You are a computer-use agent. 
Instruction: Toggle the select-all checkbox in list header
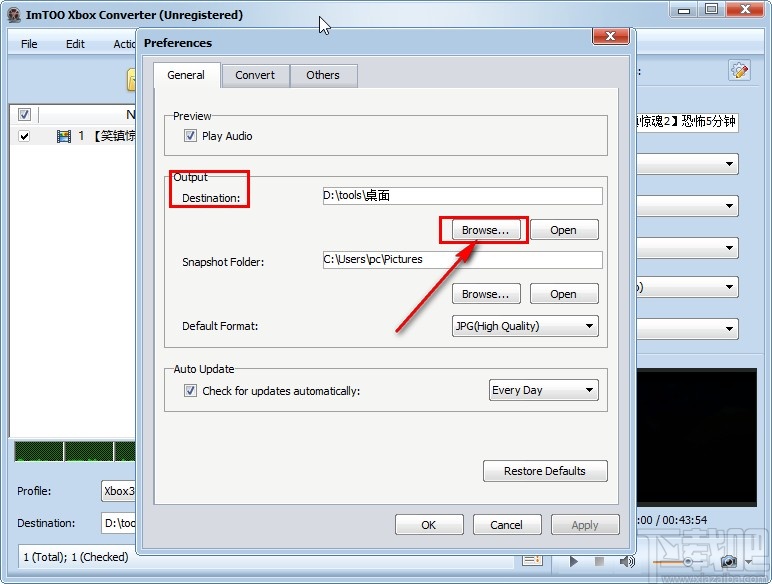(24, 115)
